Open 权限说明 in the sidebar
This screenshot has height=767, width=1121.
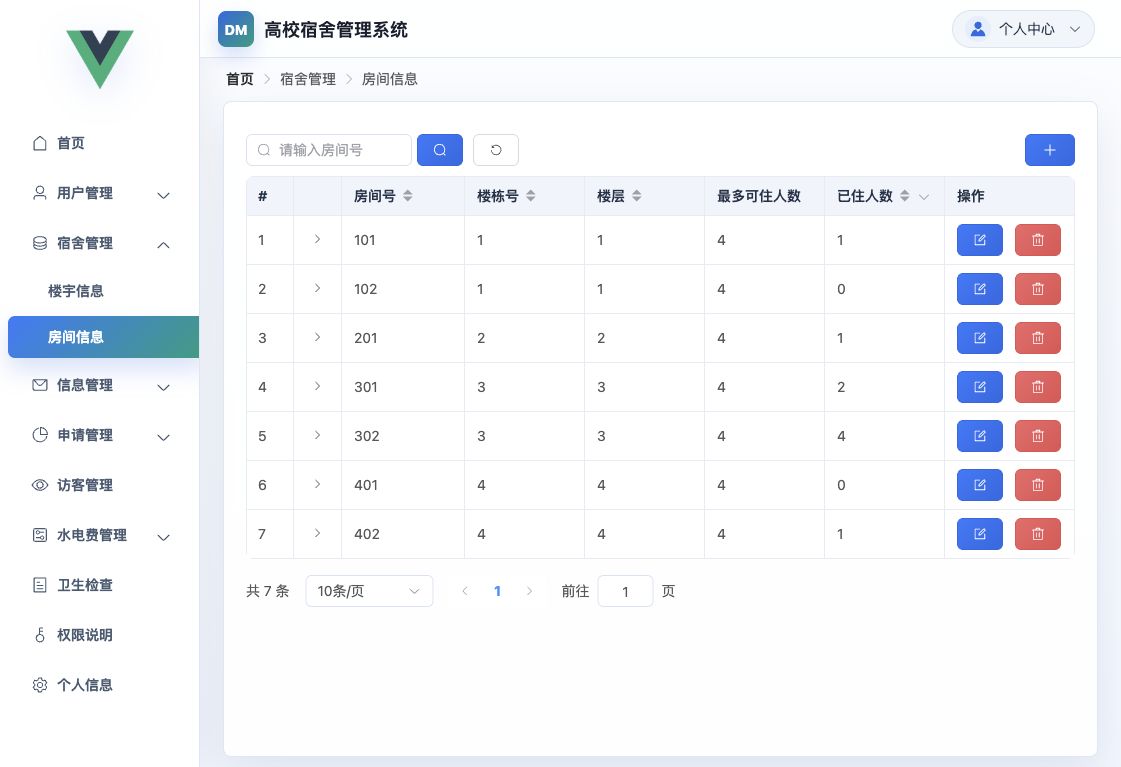[x=99, y=635]
